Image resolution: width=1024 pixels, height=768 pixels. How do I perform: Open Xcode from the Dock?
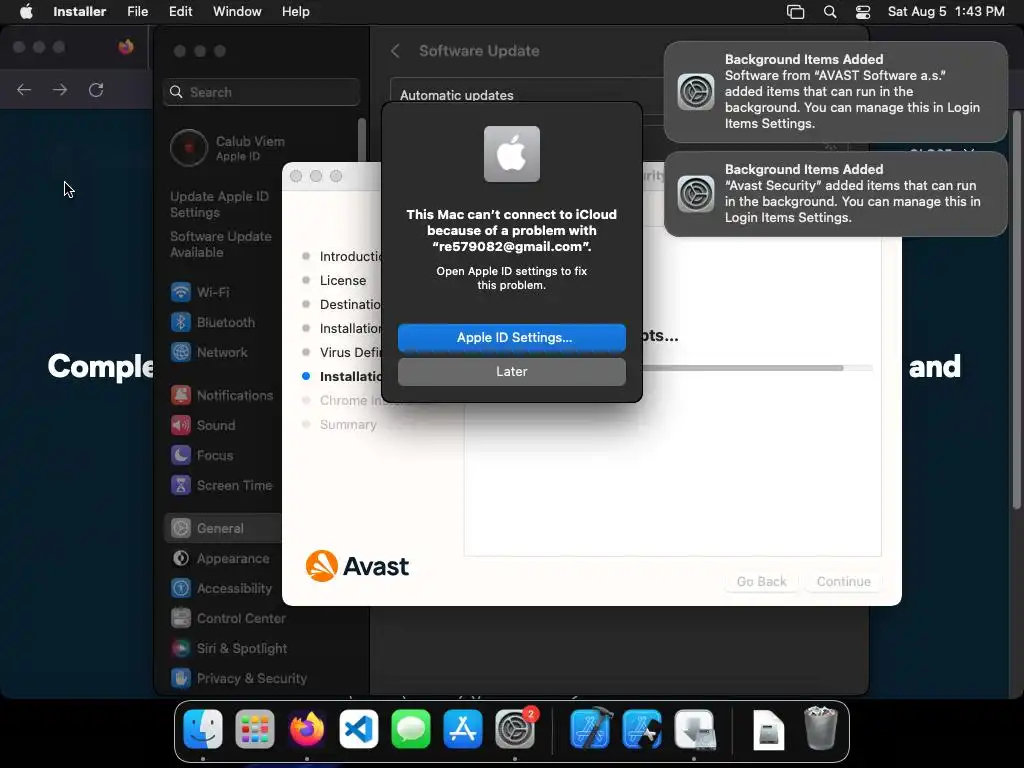pyautogui.click(x=590, y=729)
